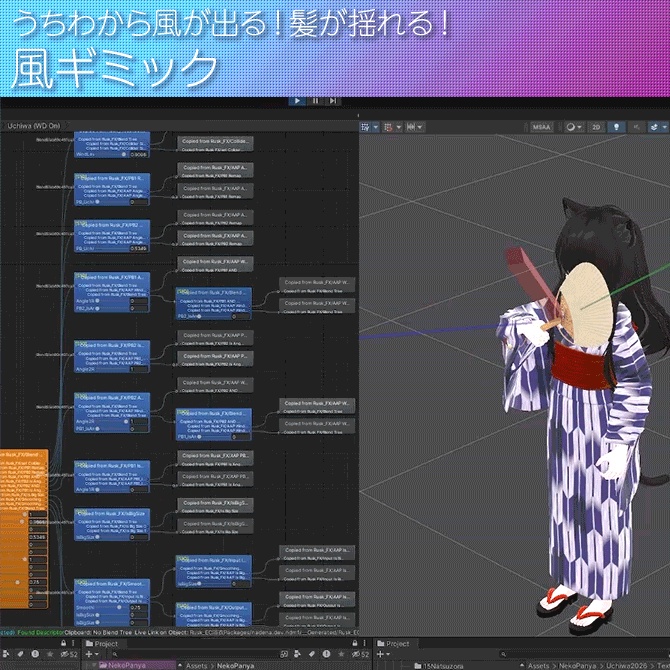Select the Rusk_FX/IsBigSize blend node title
670x670 pixels.
point(112,513)
